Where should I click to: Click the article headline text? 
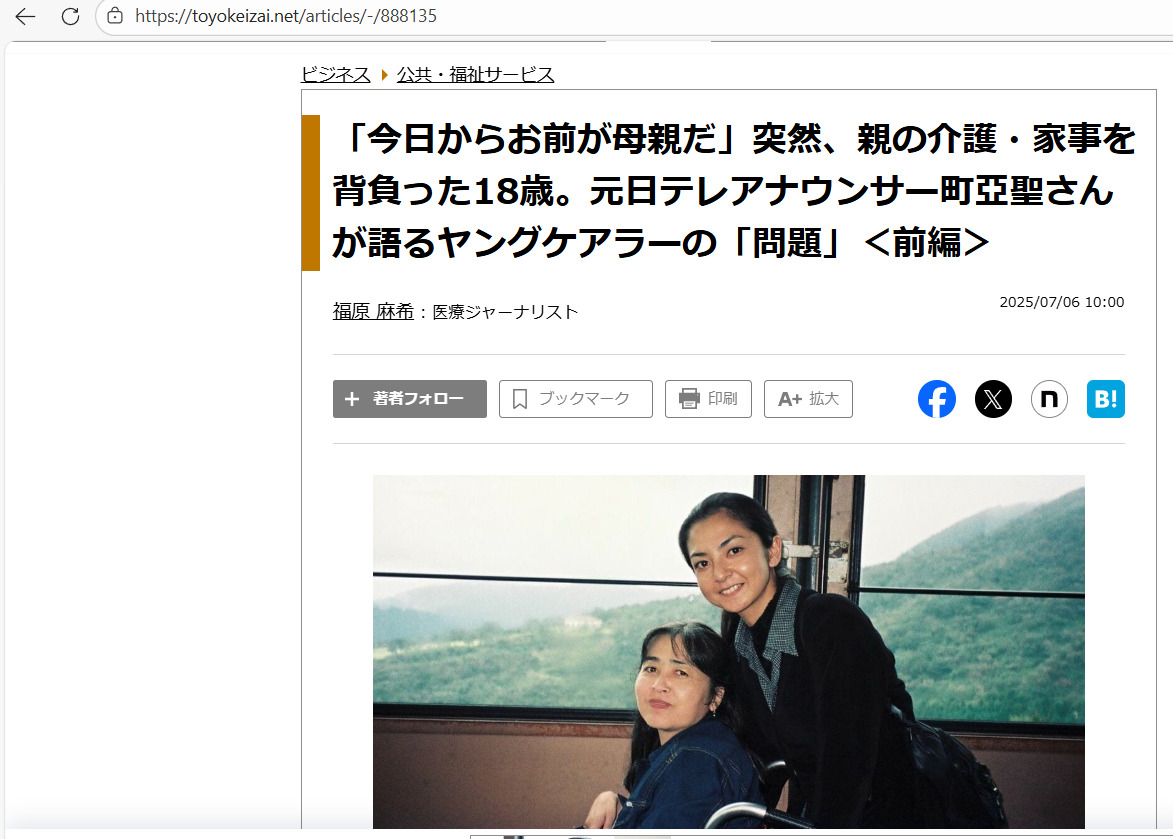734,191
